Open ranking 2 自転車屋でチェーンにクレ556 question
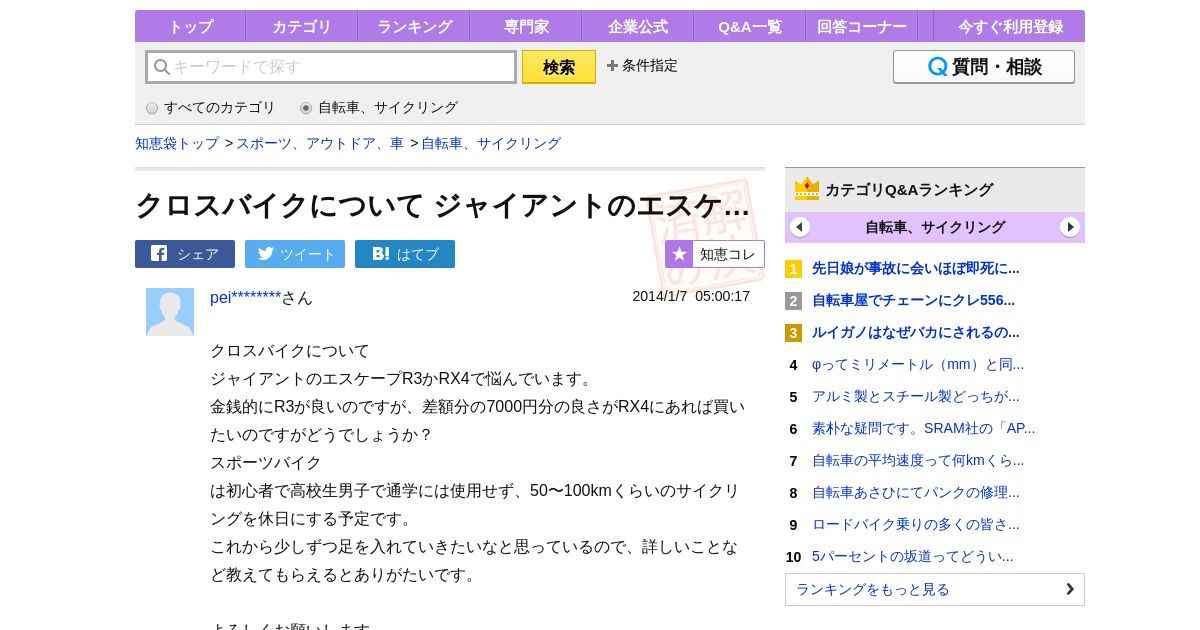The image size is (1200, 630). pyautogui.click(x=913, y=300)
